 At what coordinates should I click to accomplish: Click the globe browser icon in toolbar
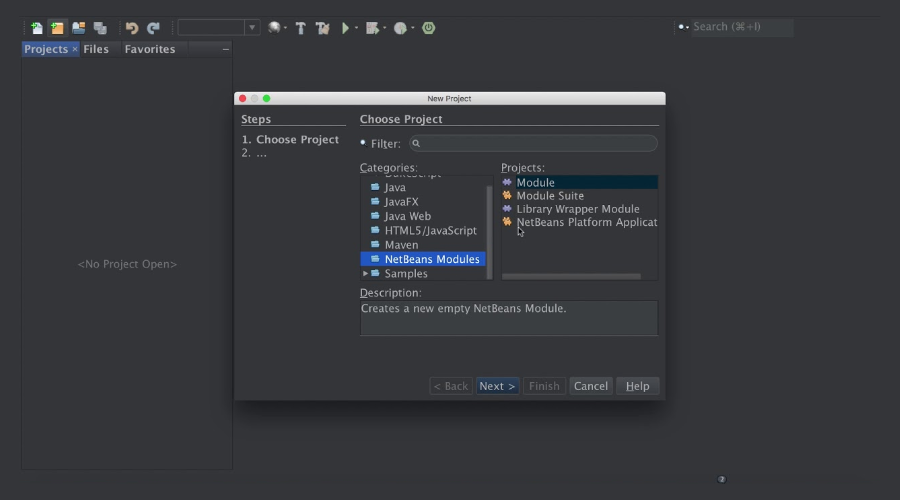274,27
